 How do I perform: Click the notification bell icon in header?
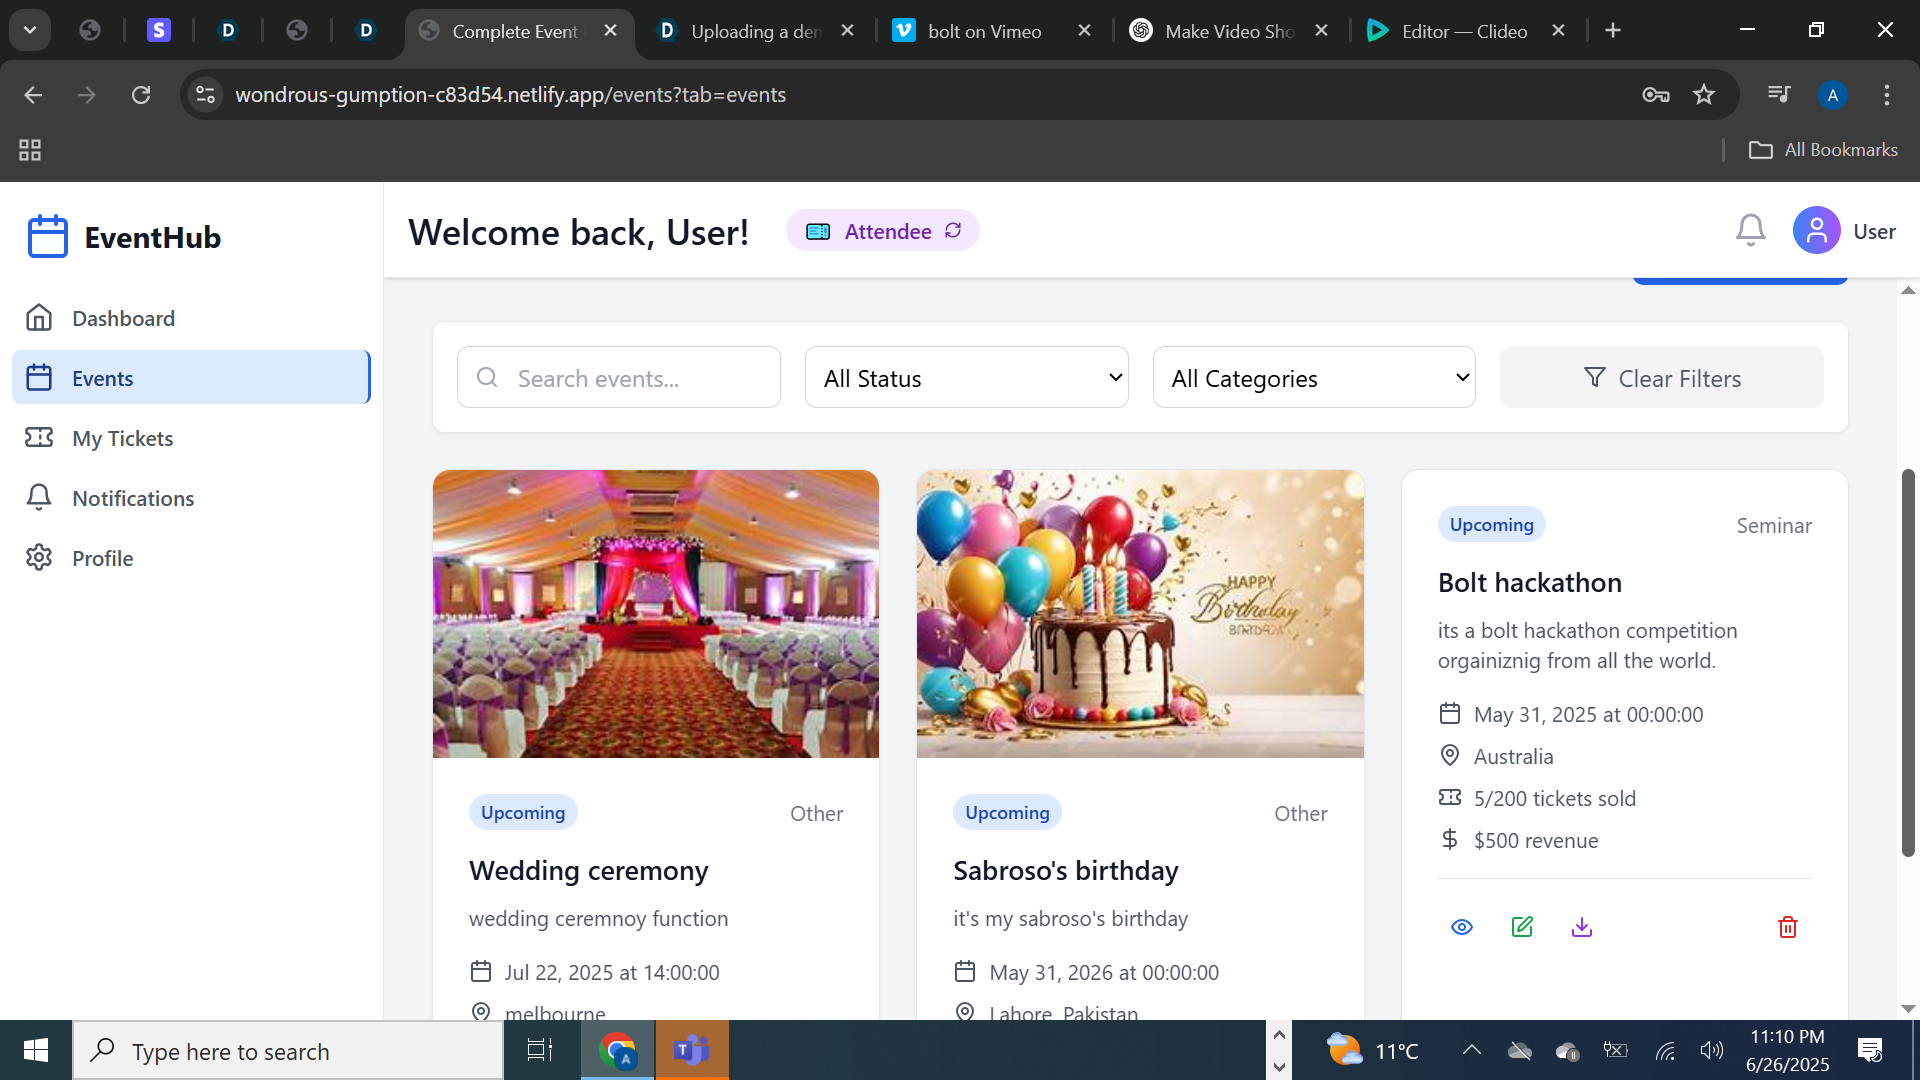(1750, 231)
